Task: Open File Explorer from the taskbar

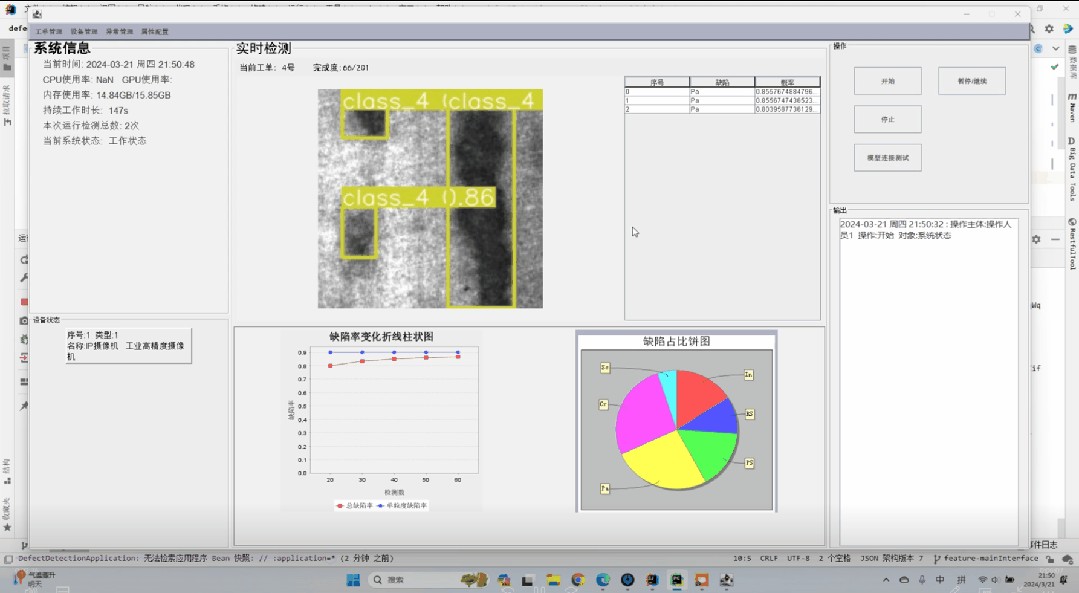Action: coord(553,581)
